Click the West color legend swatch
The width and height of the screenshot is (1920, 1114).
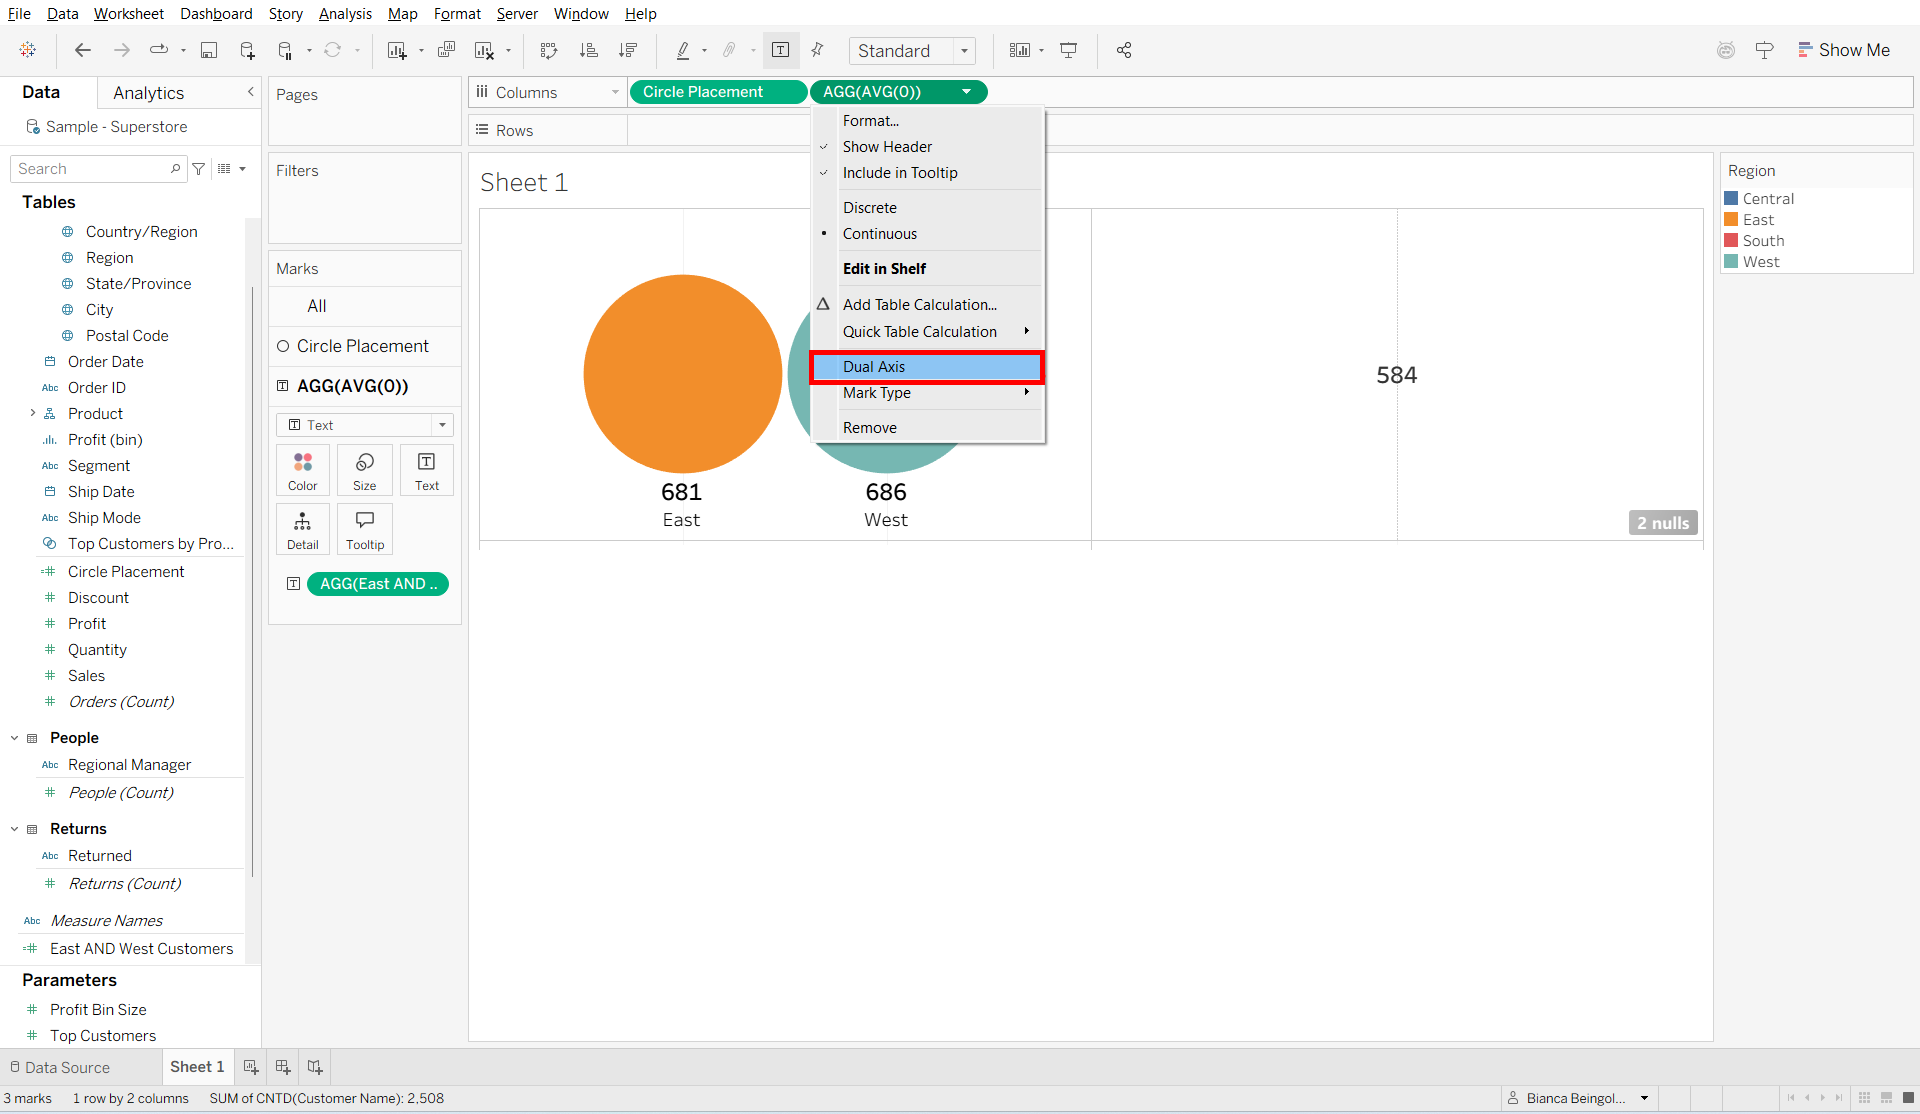1731,262
